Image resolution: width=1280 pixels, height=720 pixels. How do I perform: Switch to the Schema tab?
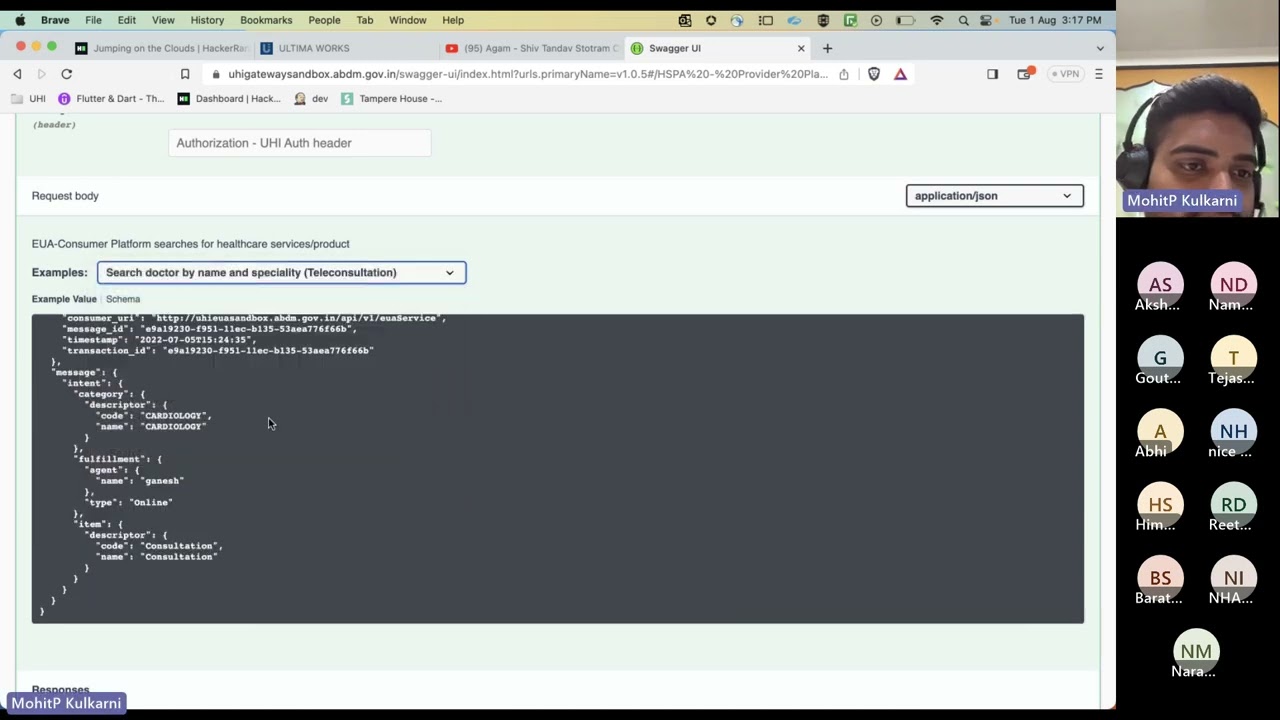[123, 299]
